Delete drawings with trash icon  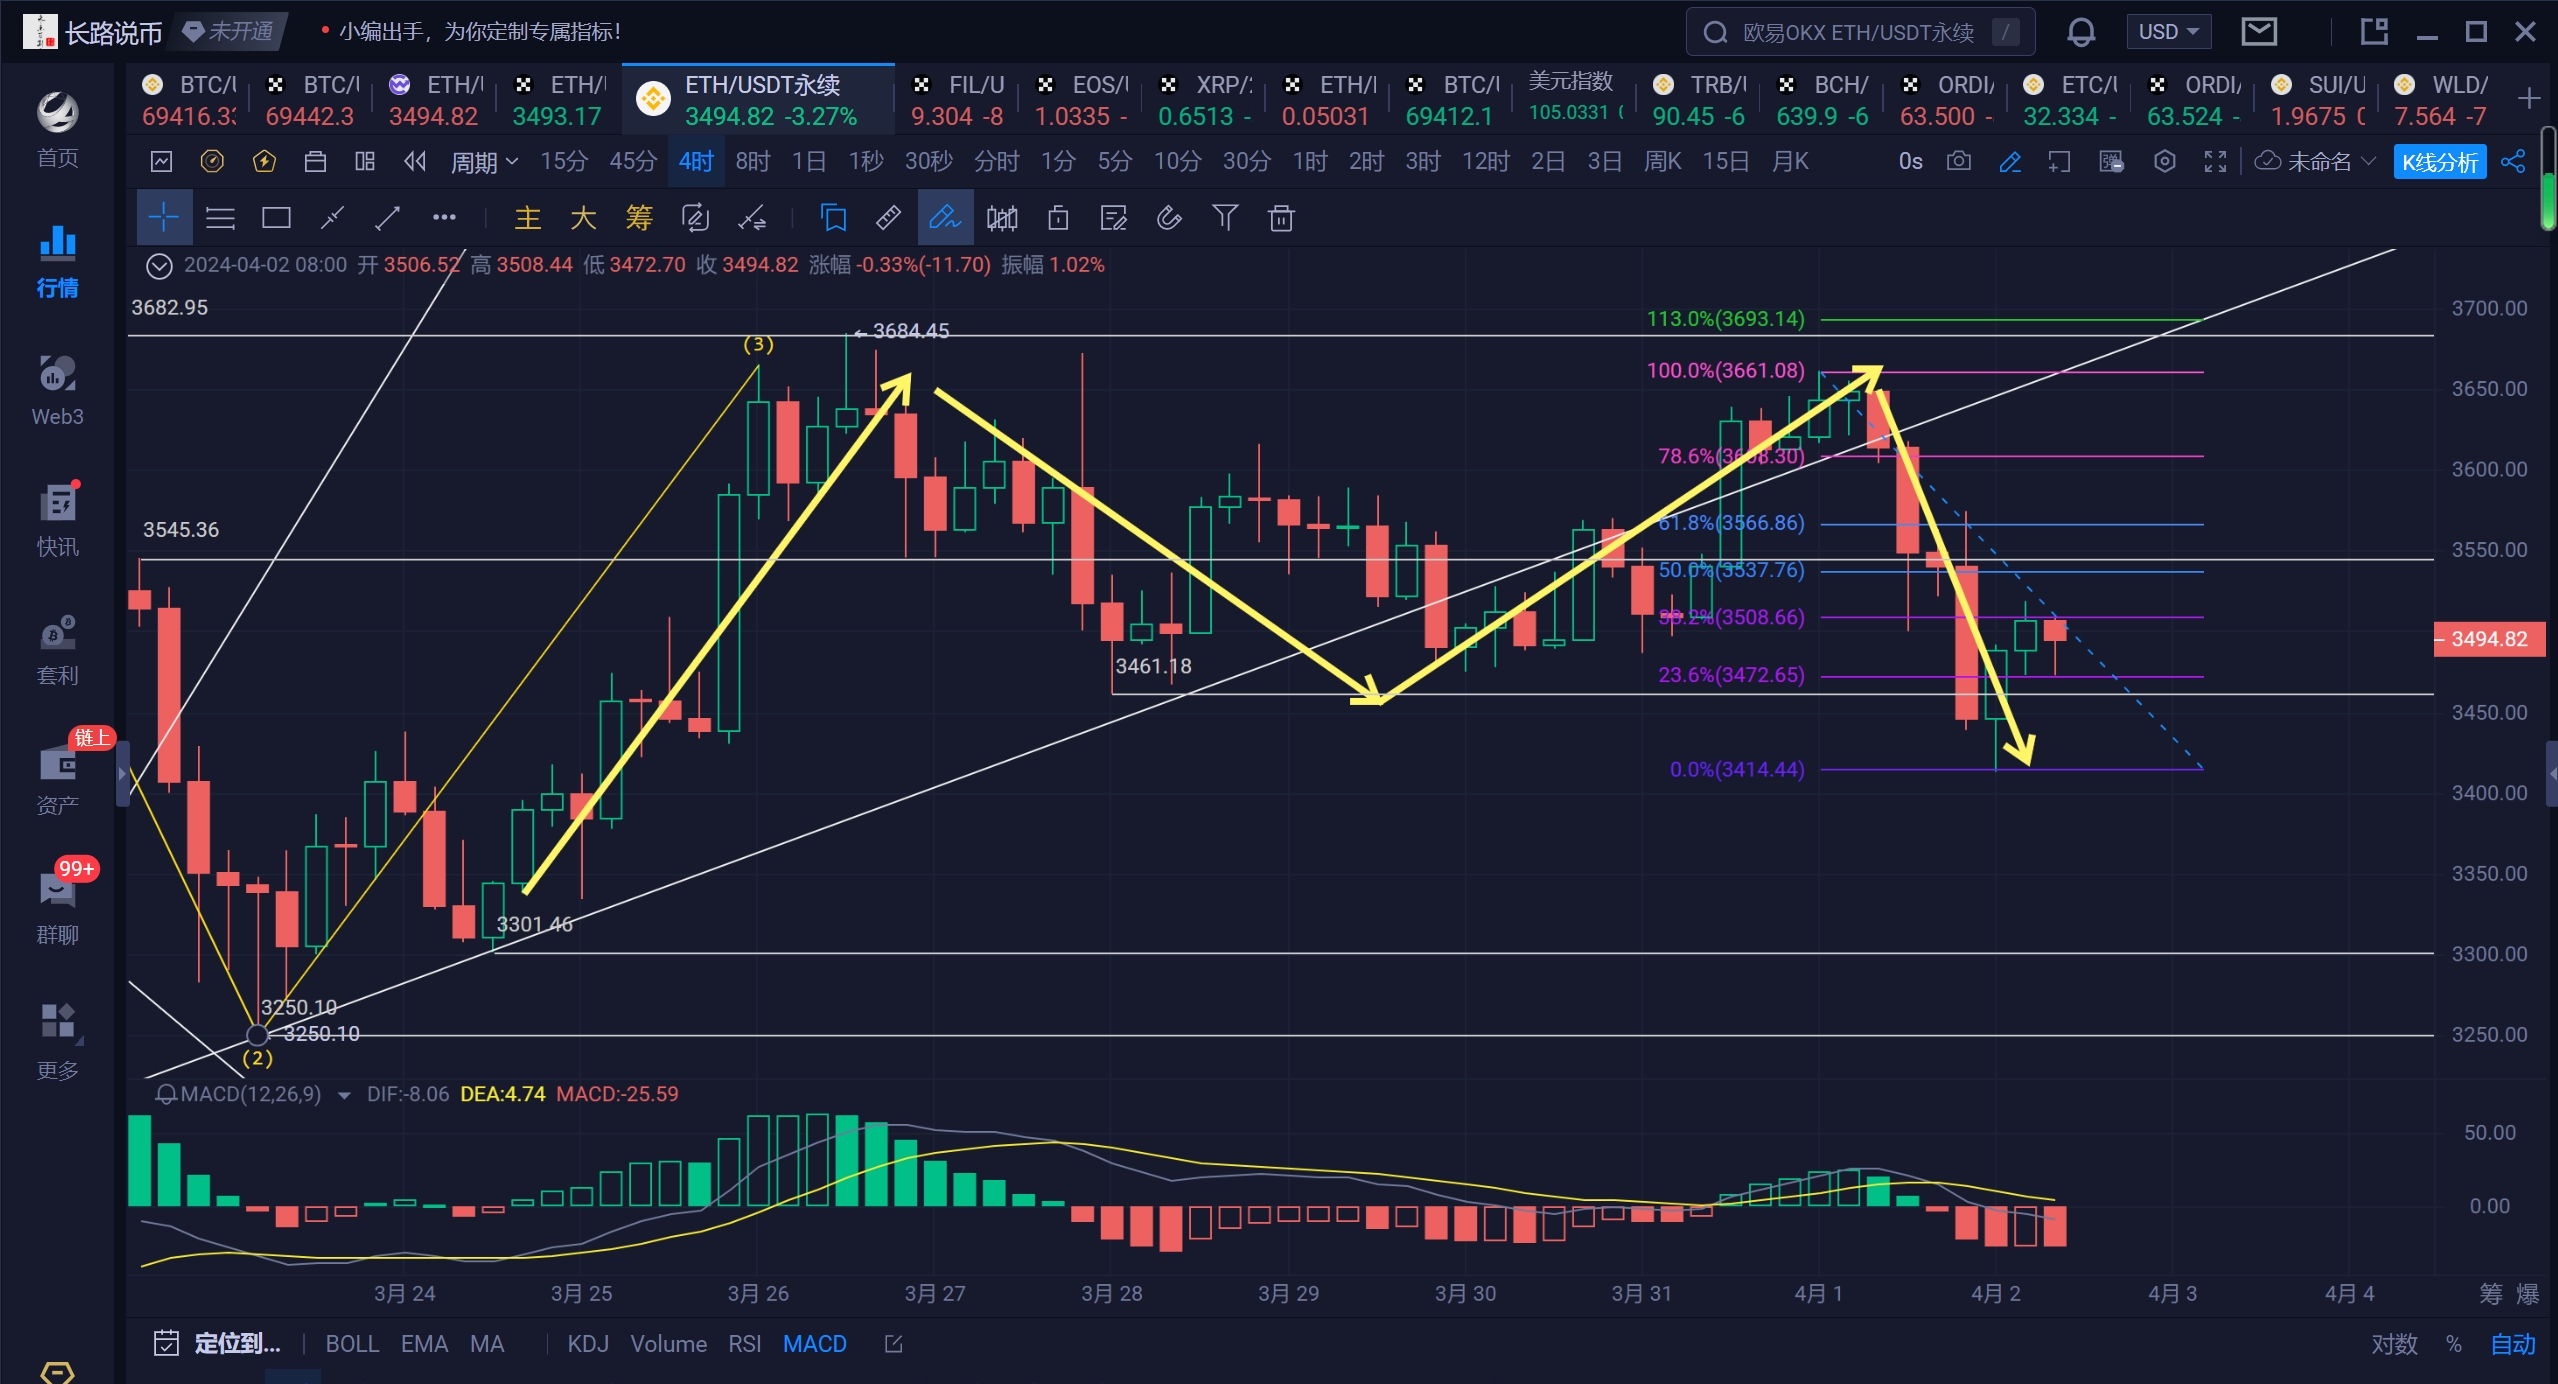coord(1281,217)
